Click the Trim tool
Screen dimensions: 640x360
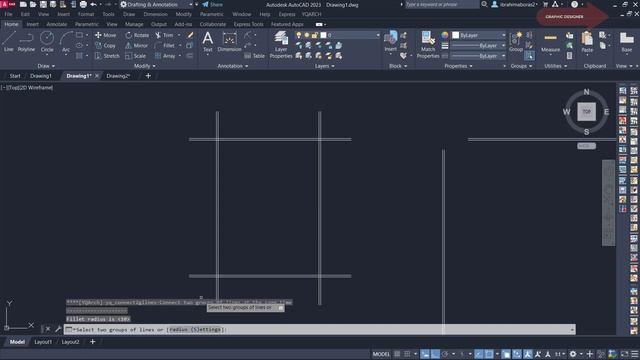pos(164,35)
